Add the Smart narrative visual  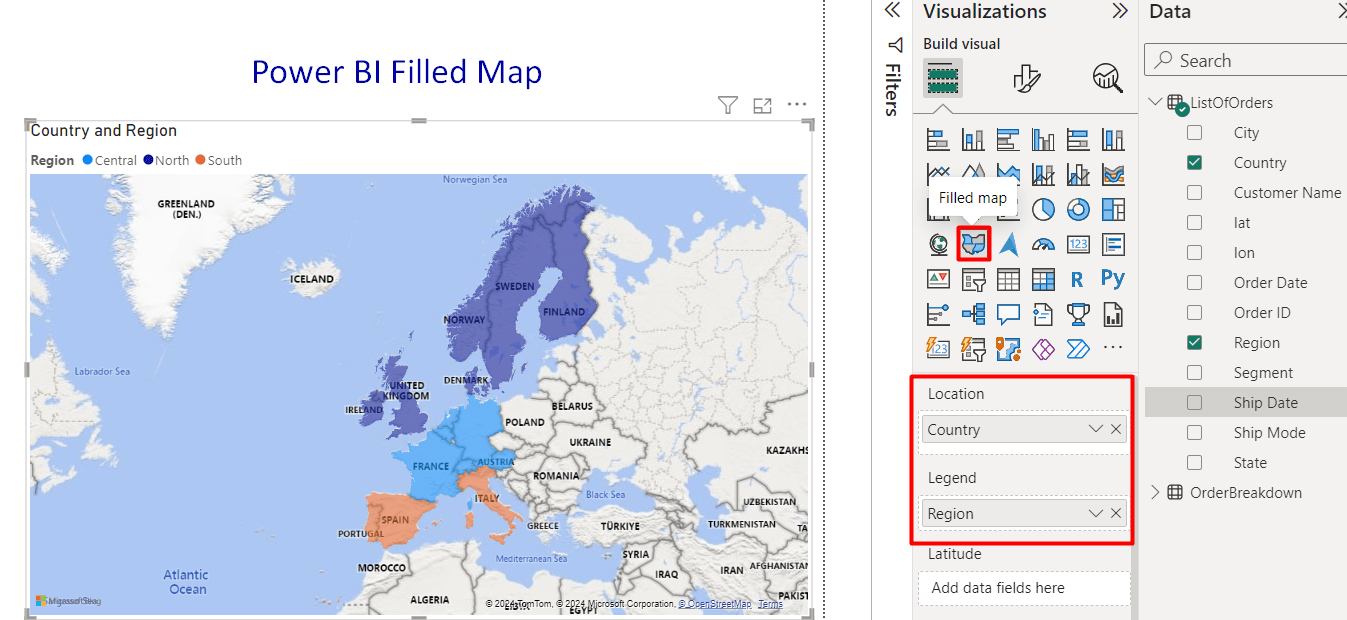(1043, 314)
